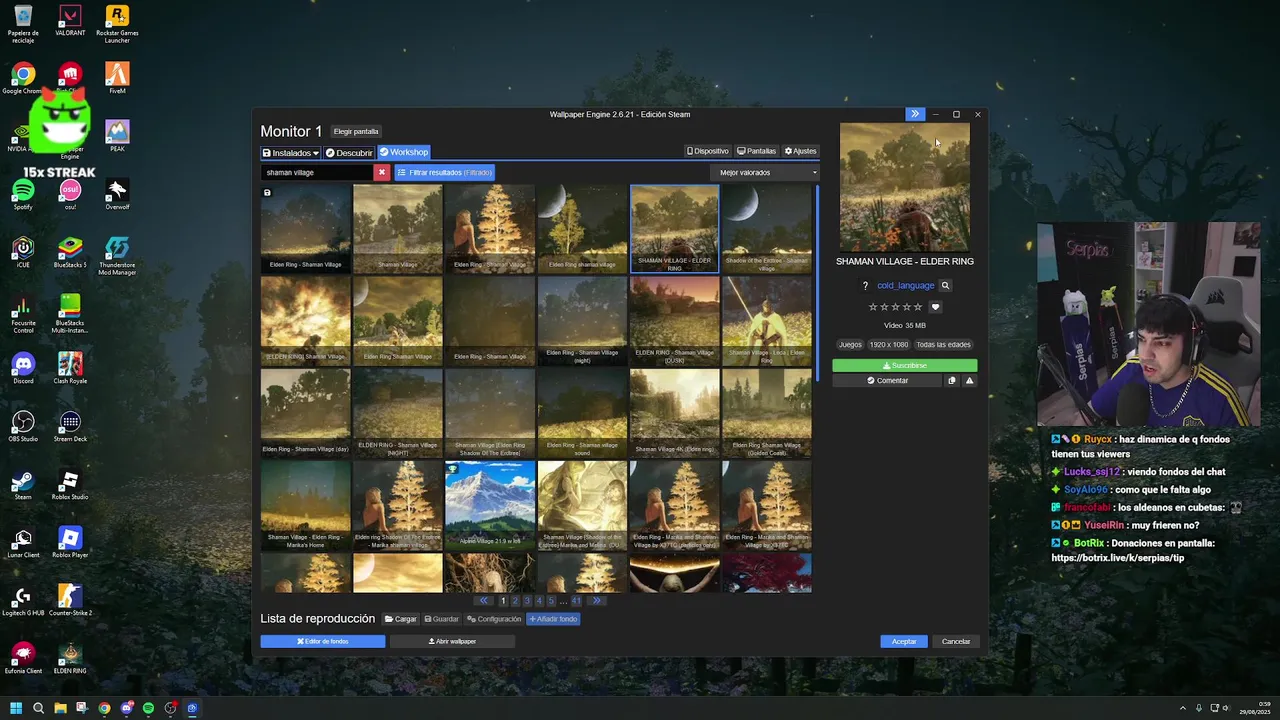Open Chrome from the taskbar

coord(104,708)
